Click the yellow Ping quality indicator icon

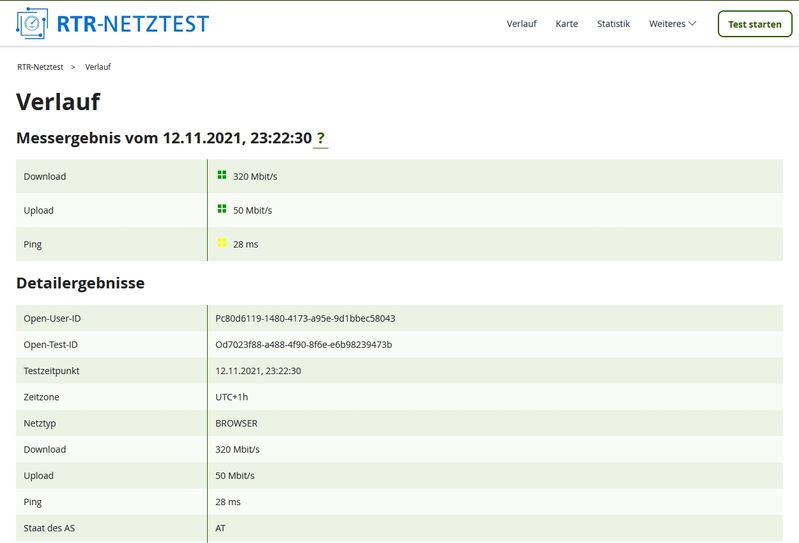pos(222,243)
